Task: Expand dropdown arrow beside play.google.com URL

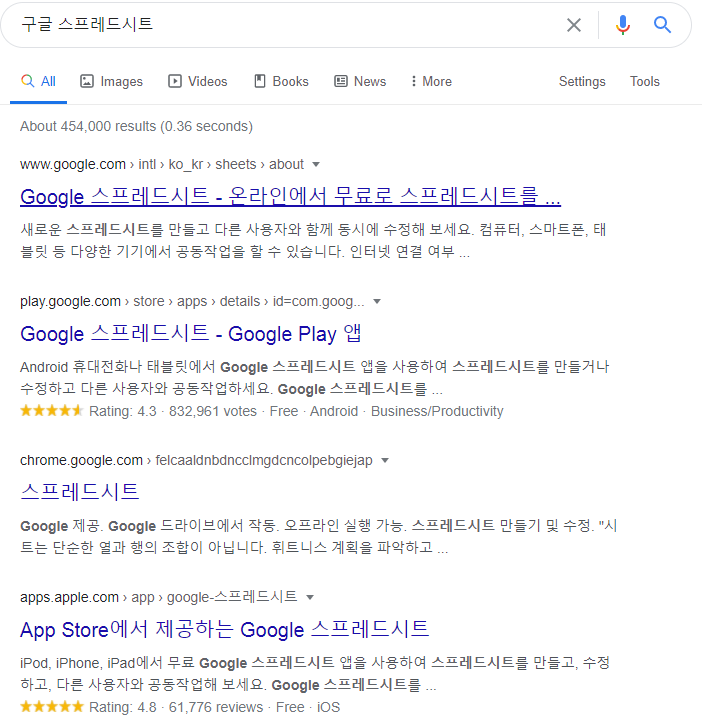Action: click(x=377, y=302)
